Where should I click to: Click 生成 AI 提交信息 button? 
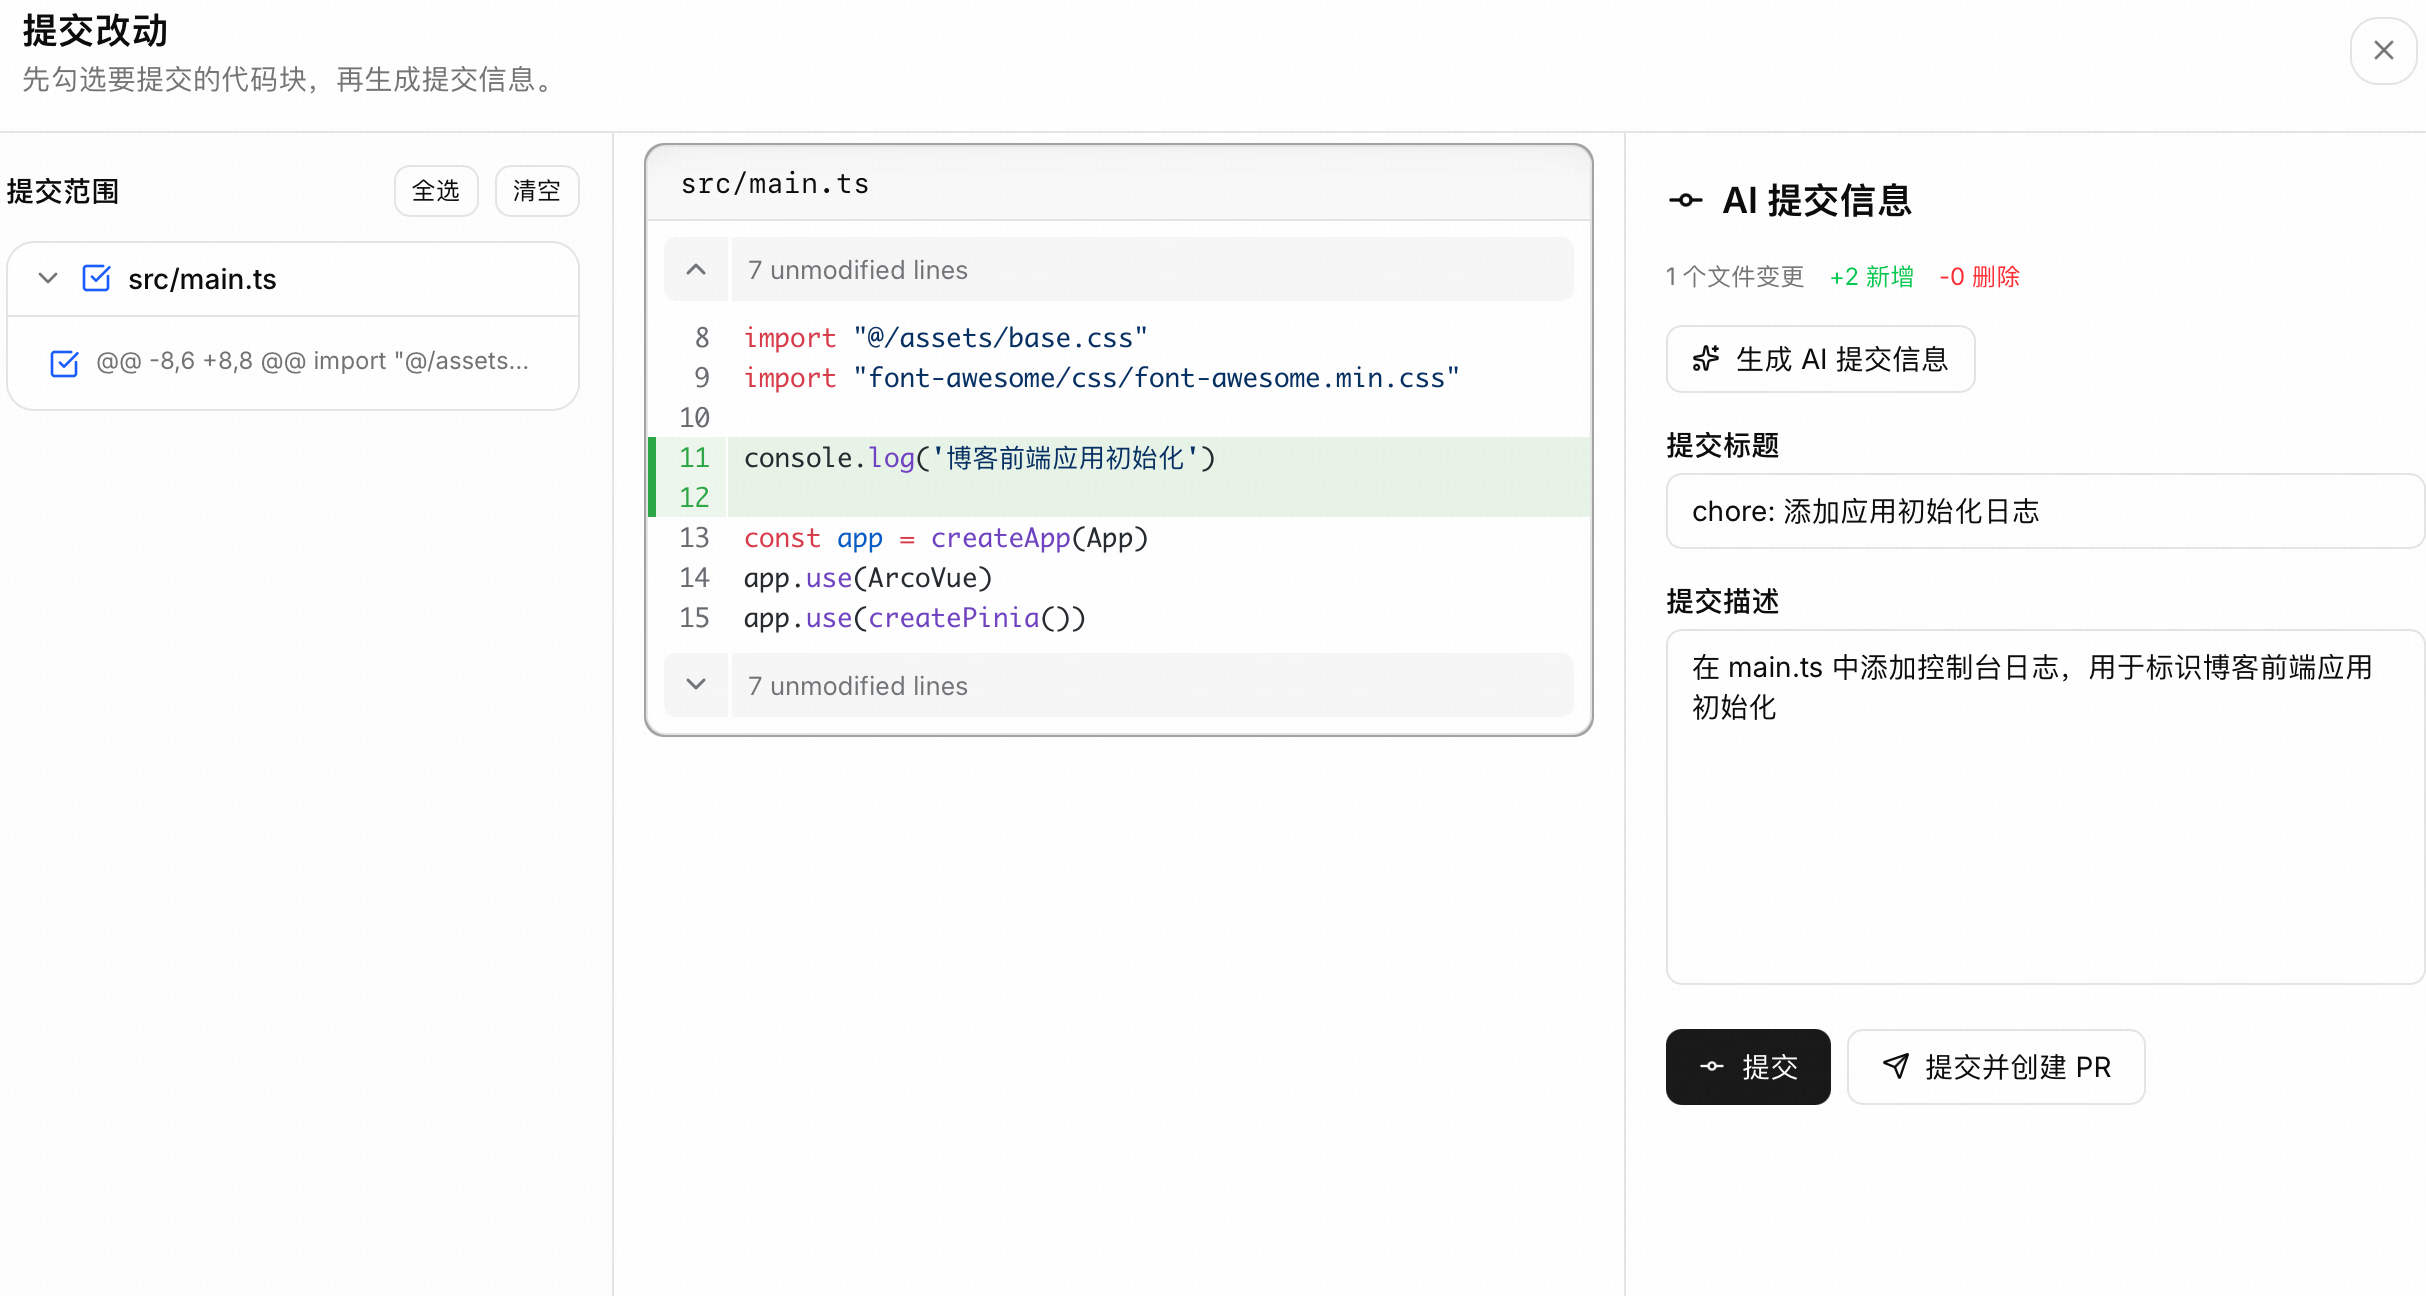(1820, 359)
